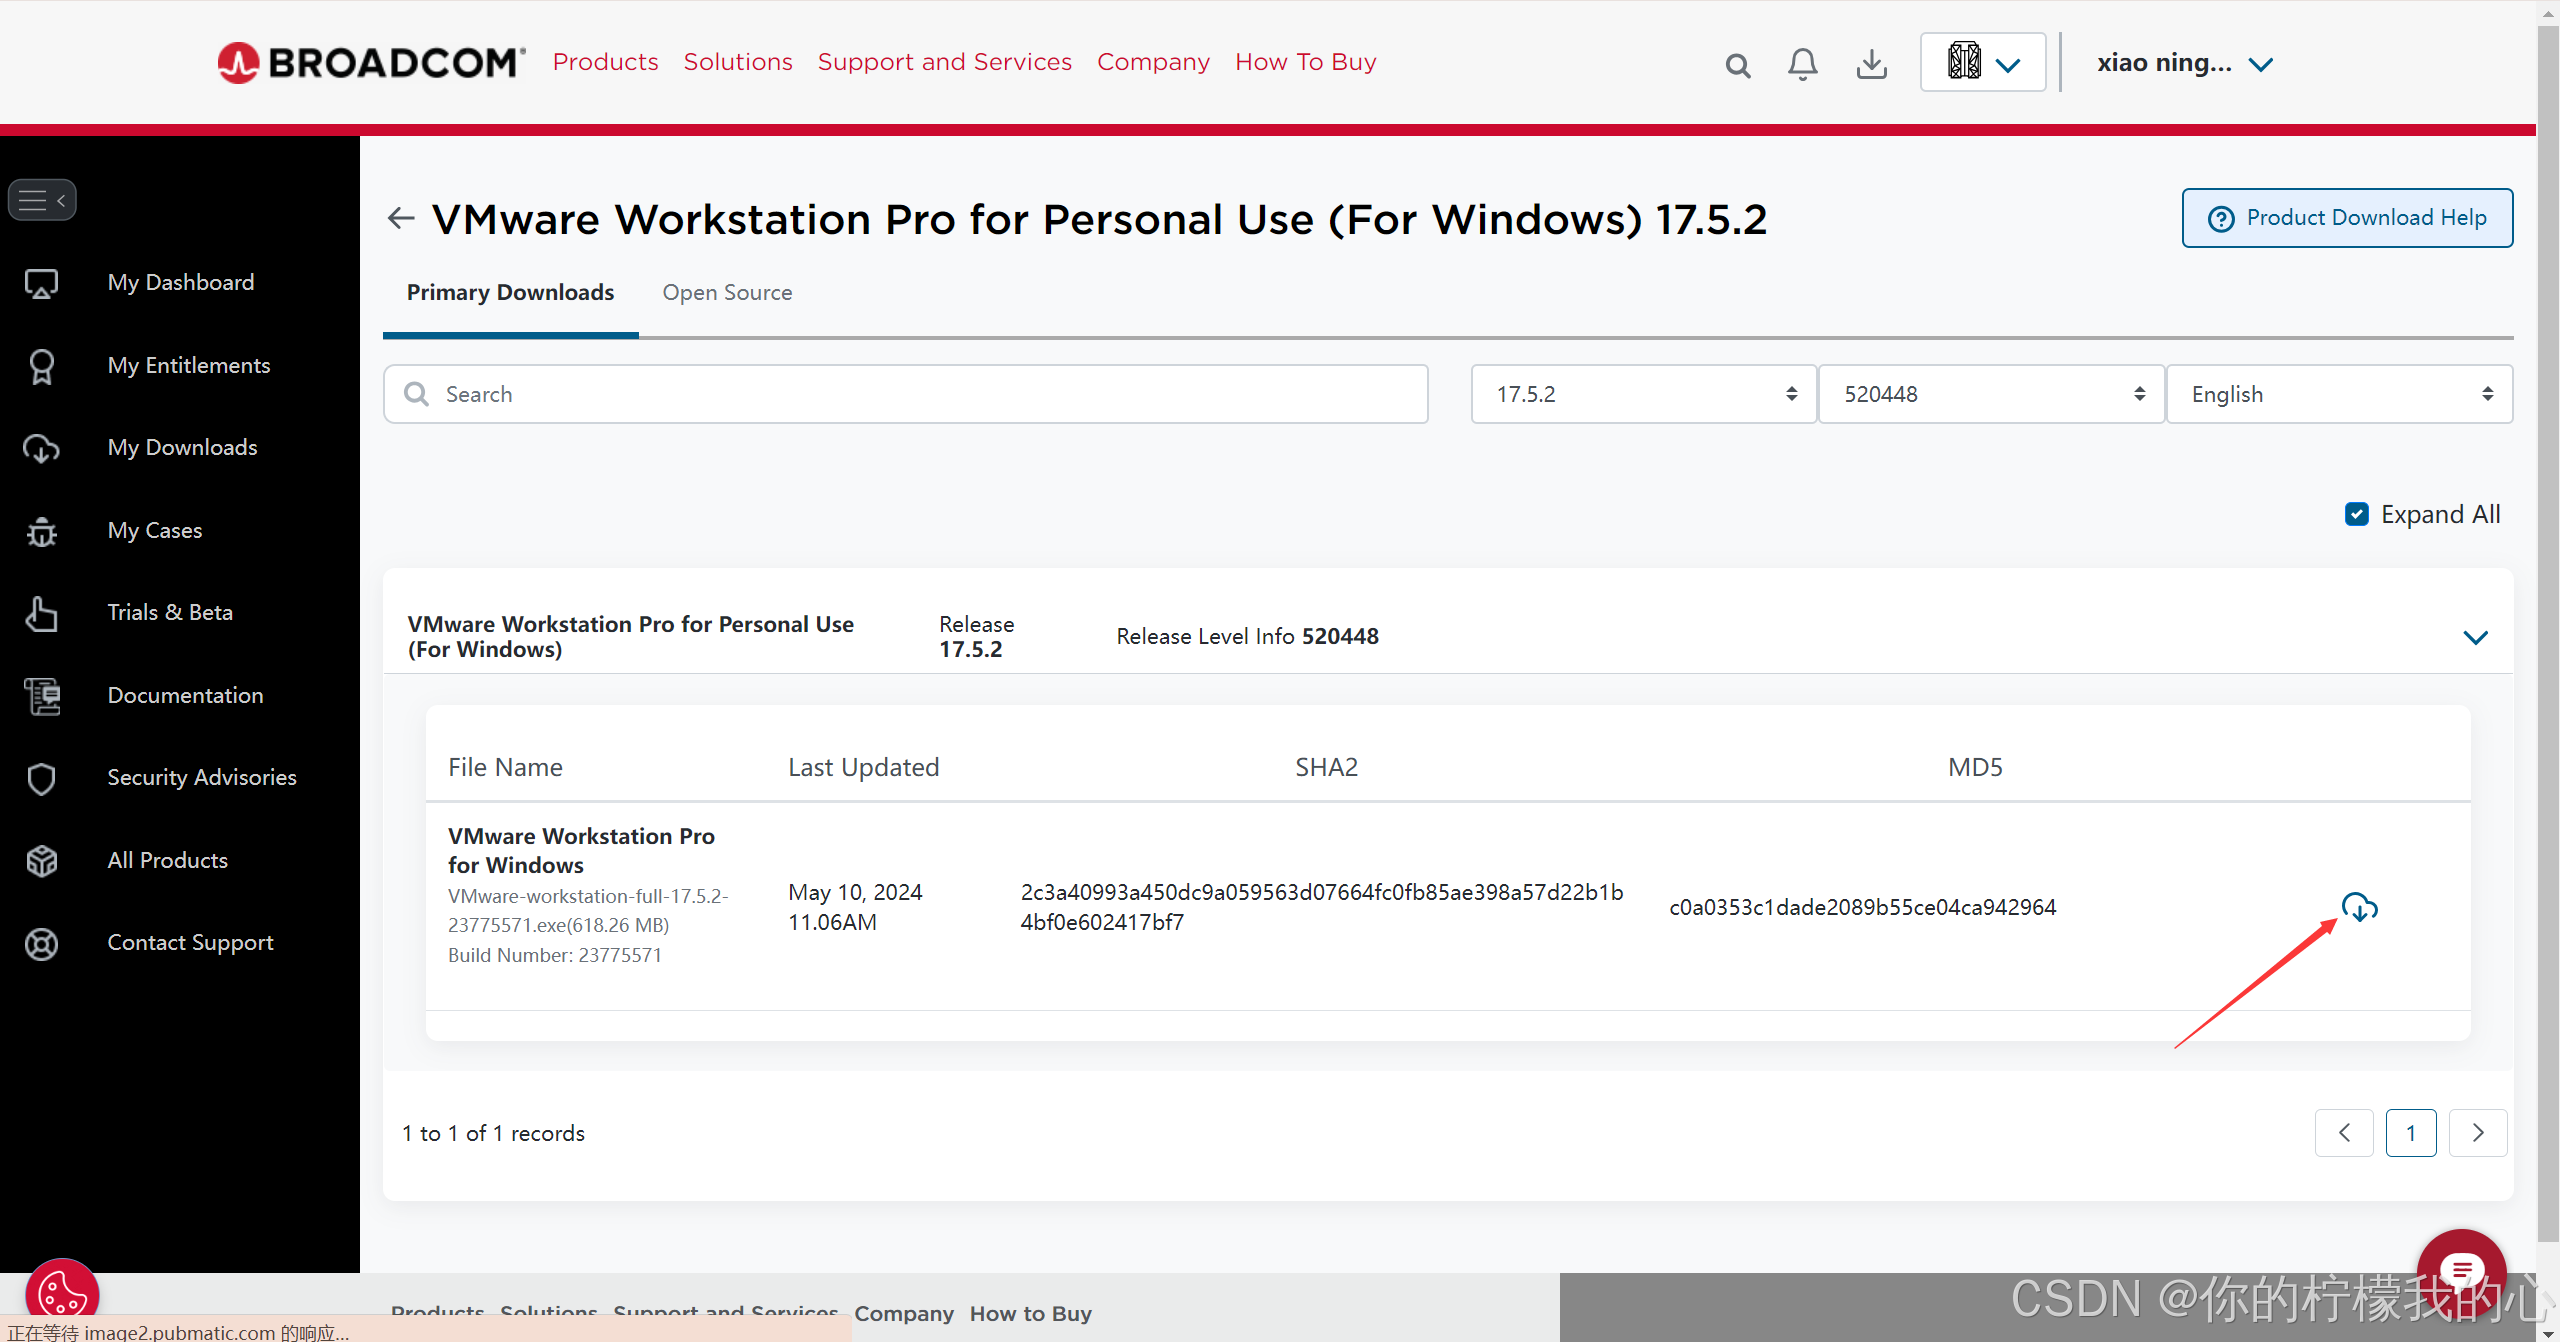Go back using the title arrow
The width and height of the screenshot is (2560, 1342).
401,218
